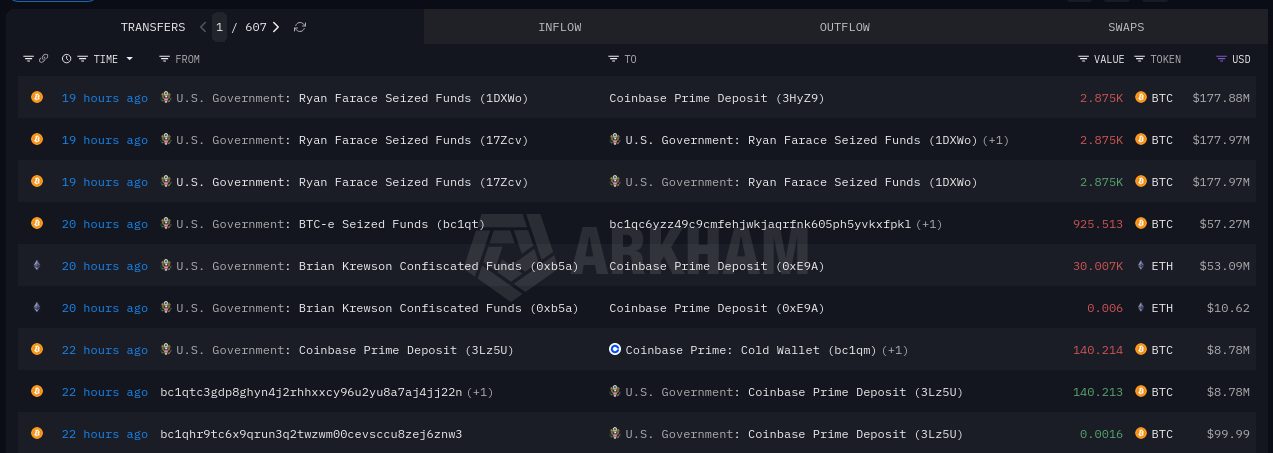Click the $57.27M USD amount

tap(1225, 224)
